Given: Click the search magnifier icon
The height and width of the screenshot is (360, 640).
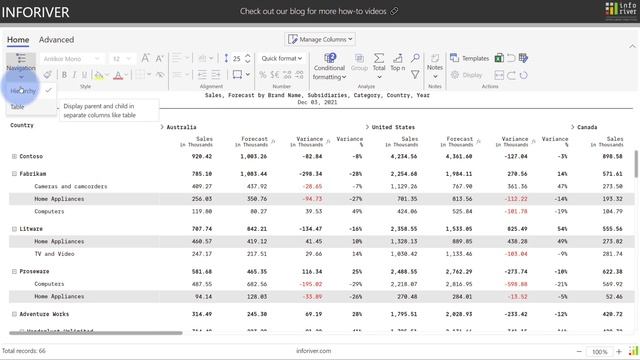Looking at the screenshot, I should click(415, 58).
